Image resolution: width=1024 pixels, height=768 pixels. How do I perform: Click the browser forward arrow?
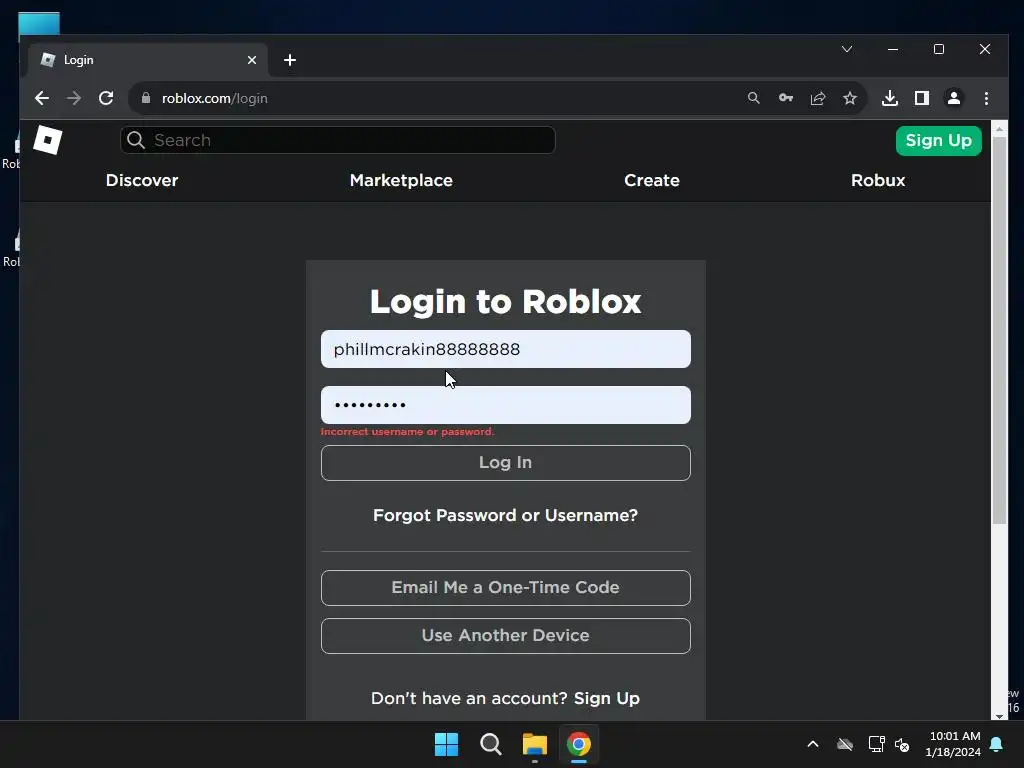tap(74, 98)
